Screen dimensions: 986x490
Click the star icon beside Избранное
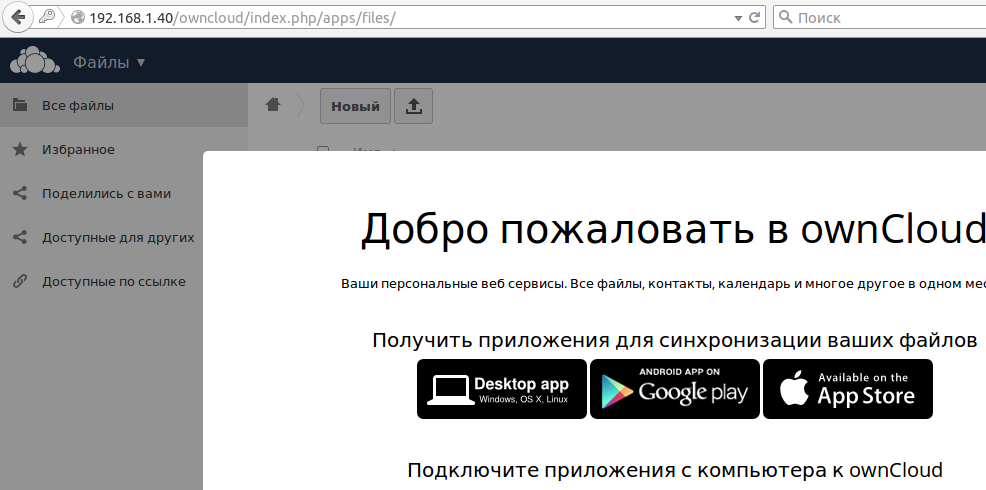click(x=20, y=149)
